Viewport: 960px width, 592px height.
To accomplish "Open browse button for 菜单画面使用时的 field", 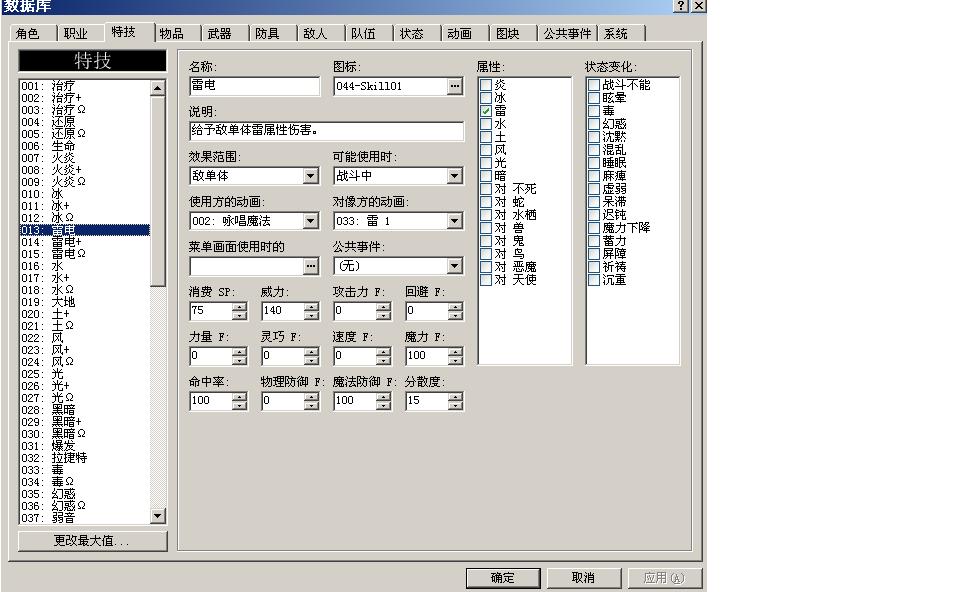I will (311, 266).
